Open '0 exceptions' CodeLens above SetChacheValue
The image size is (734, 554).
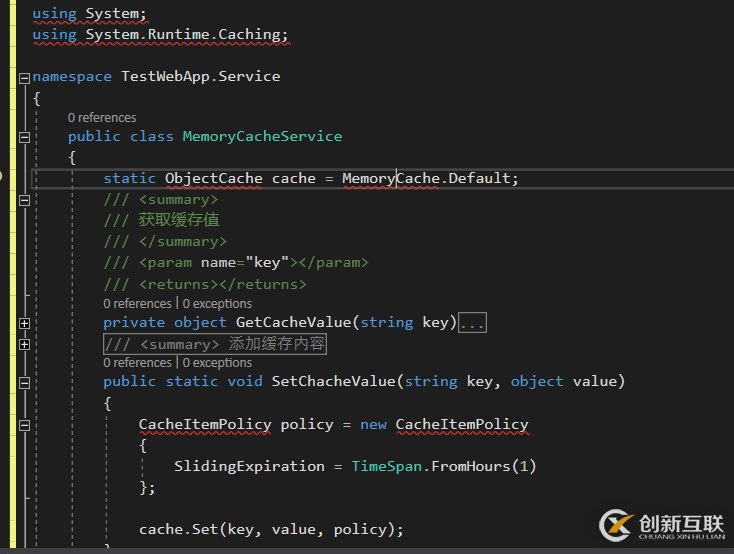(217, 362)
